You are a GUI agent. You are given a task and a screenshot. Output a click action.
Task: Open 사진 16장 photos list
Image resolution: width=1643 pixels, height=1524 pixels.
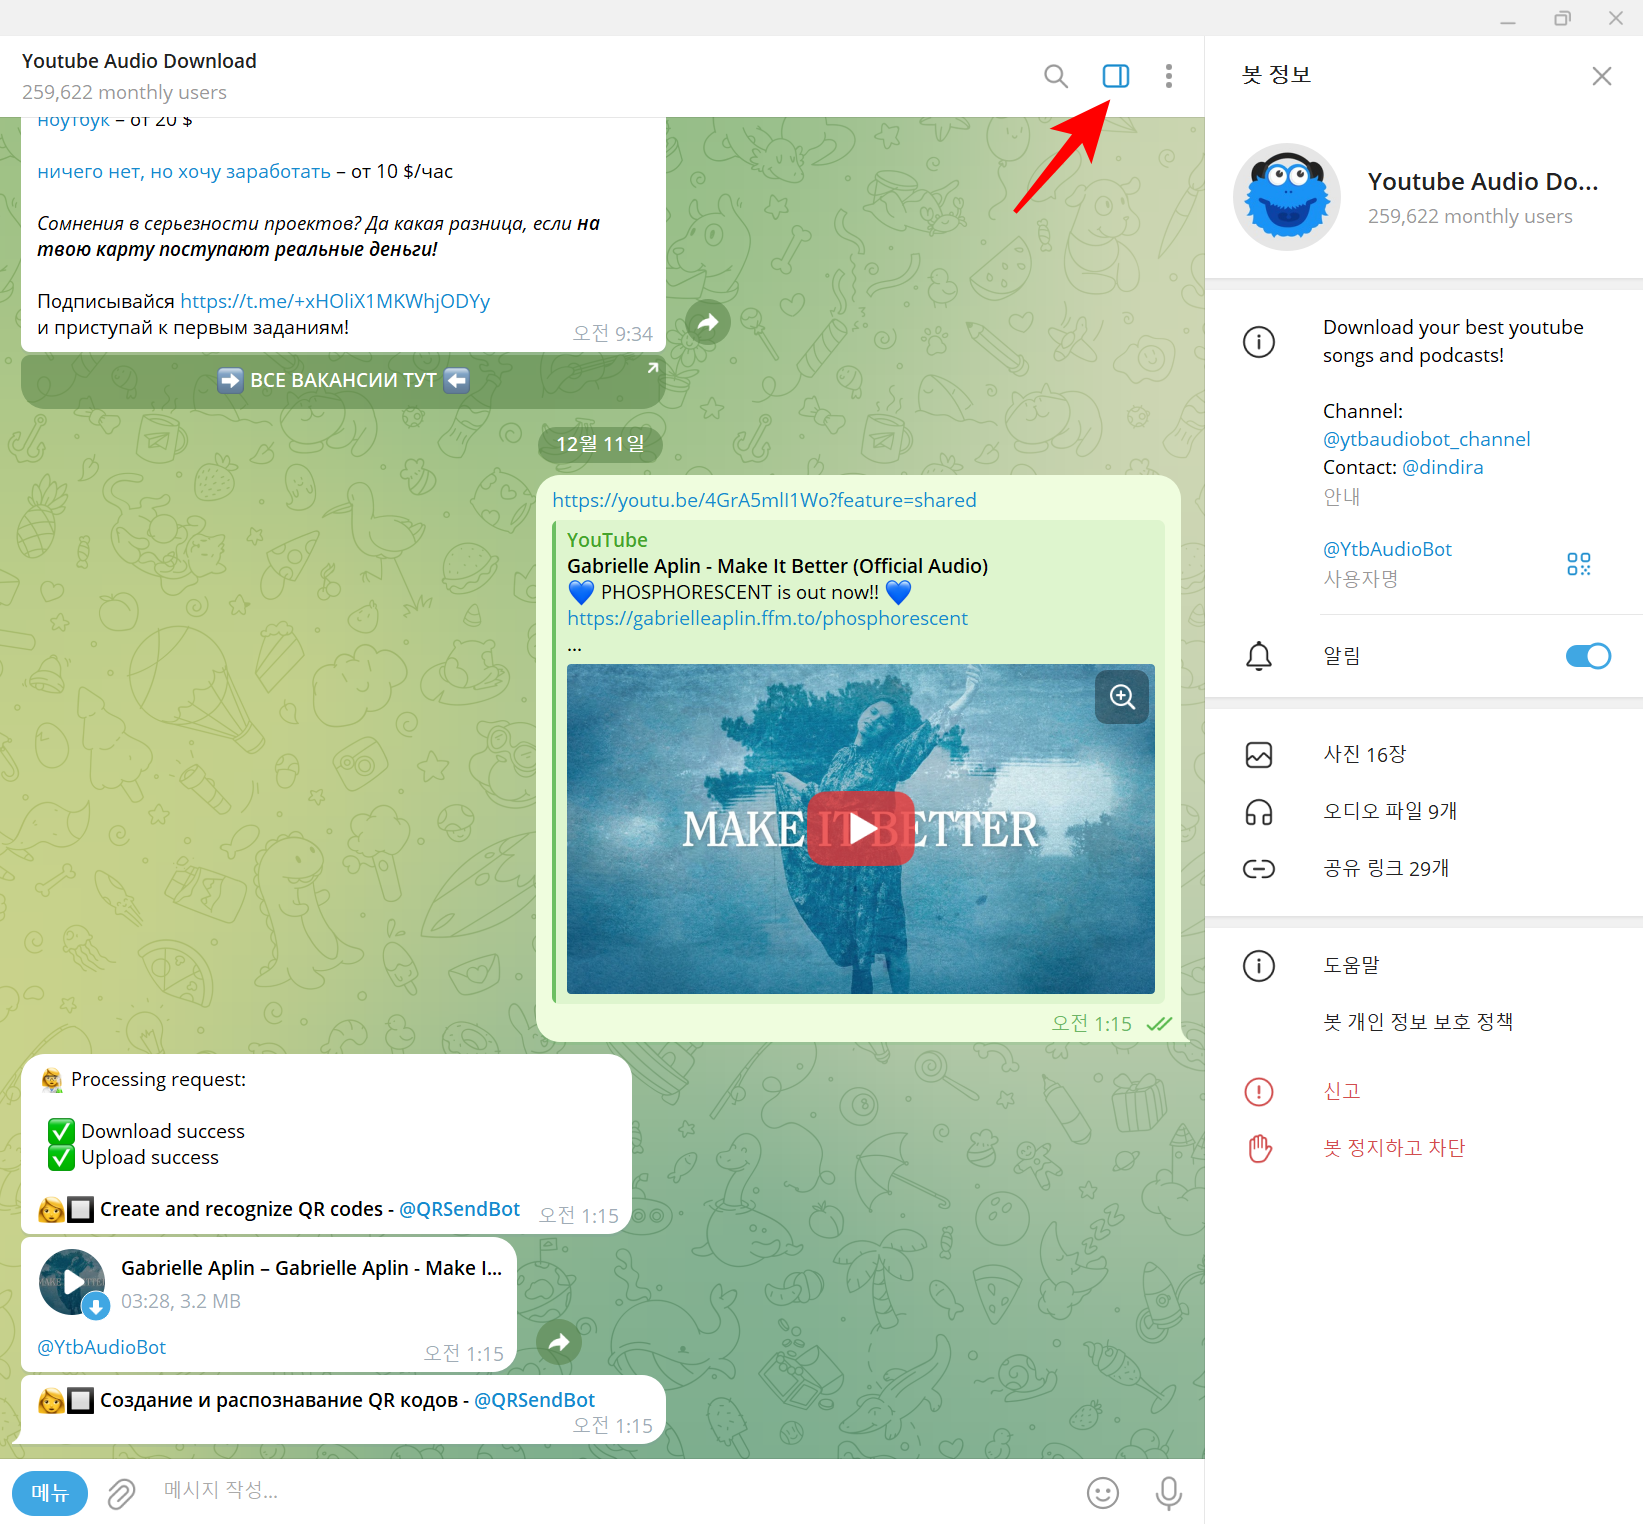(x=1364, y=754)
